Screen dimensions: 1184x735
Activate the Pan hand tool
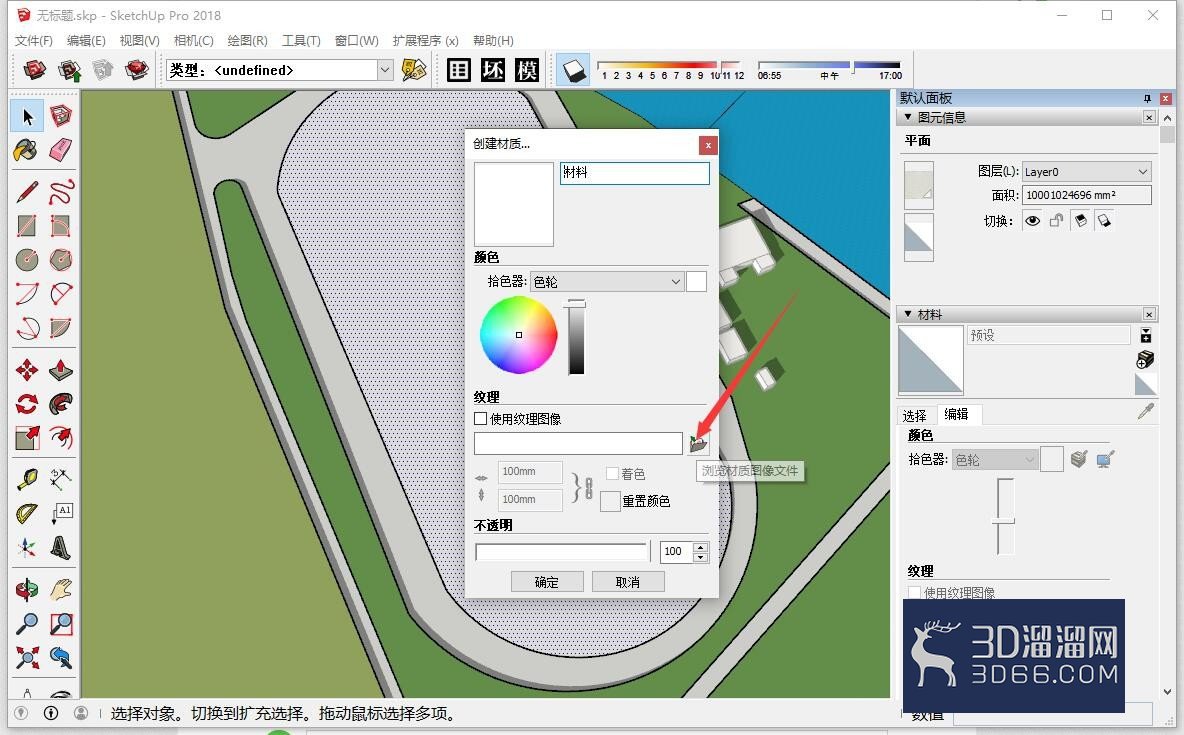point(61,589)
